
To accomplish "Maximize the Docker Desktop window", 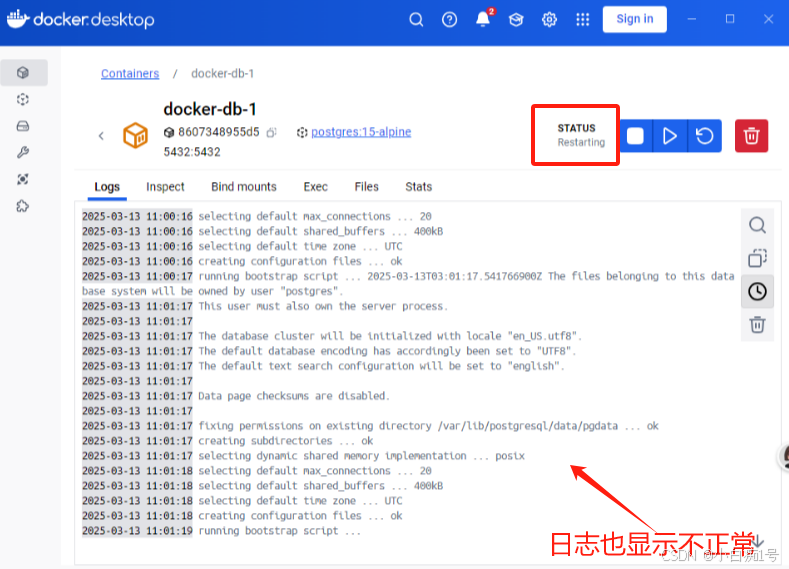I will (730, 19).
